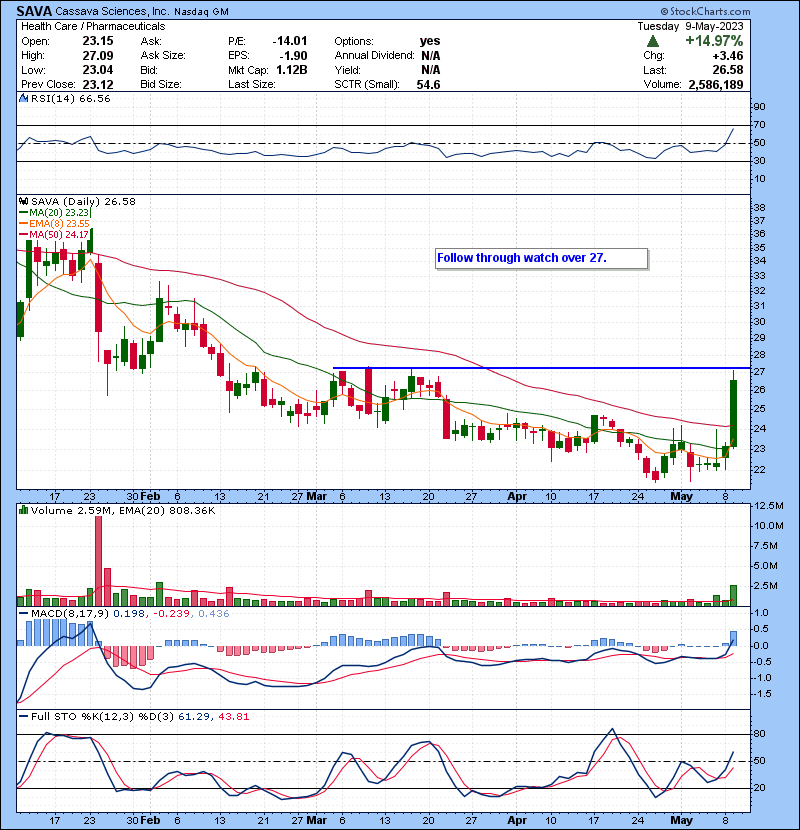The height and width of the screenshot is (830, 800).
Task: Click the 80 label on the stochastic axis
Action: pos(759,734)
